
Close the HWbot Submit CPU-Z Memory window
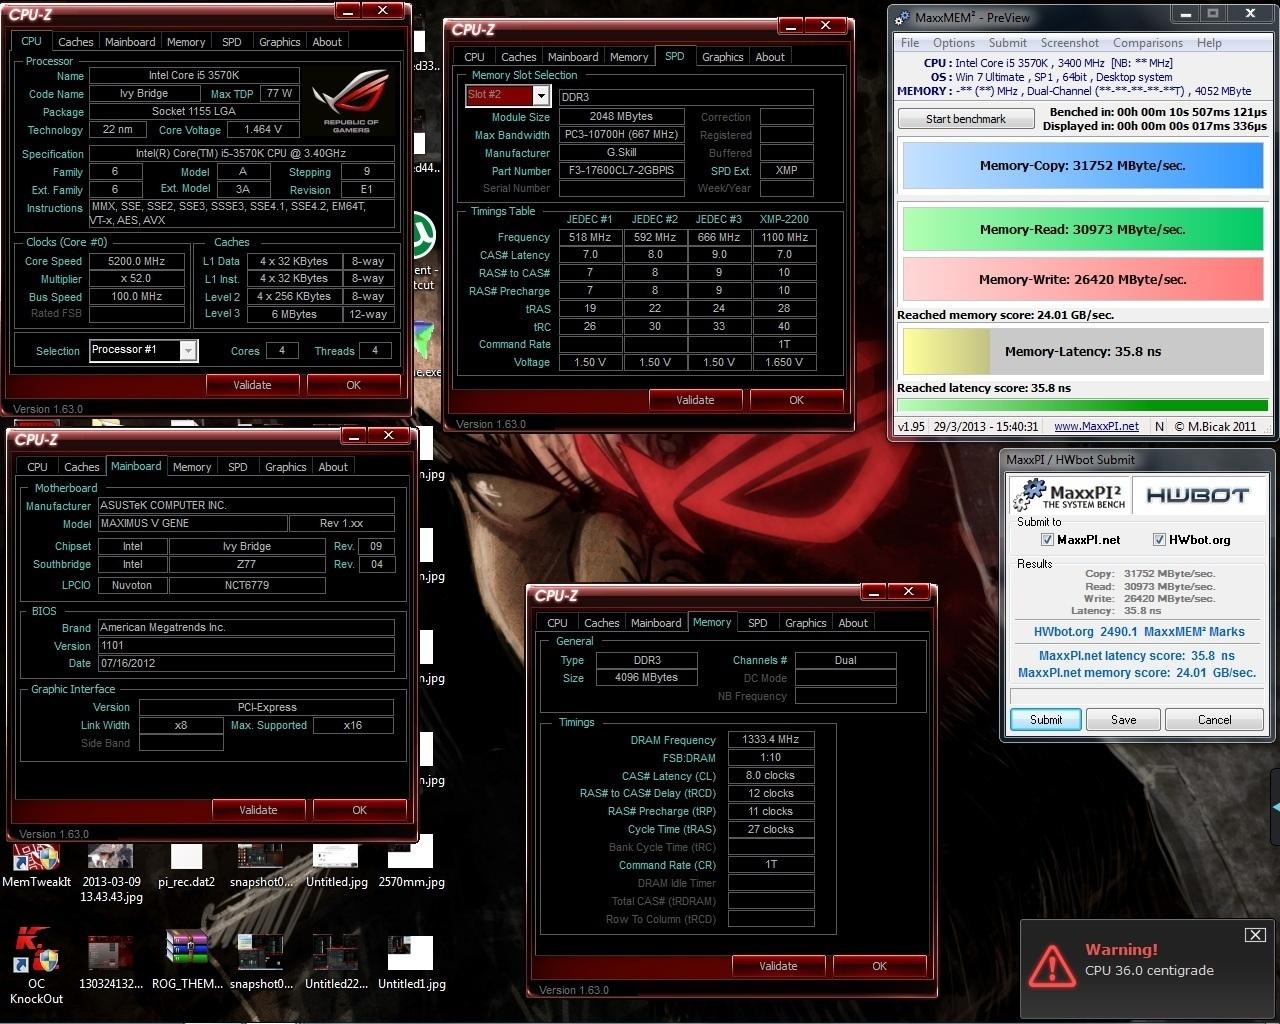[x=908, y=591]
